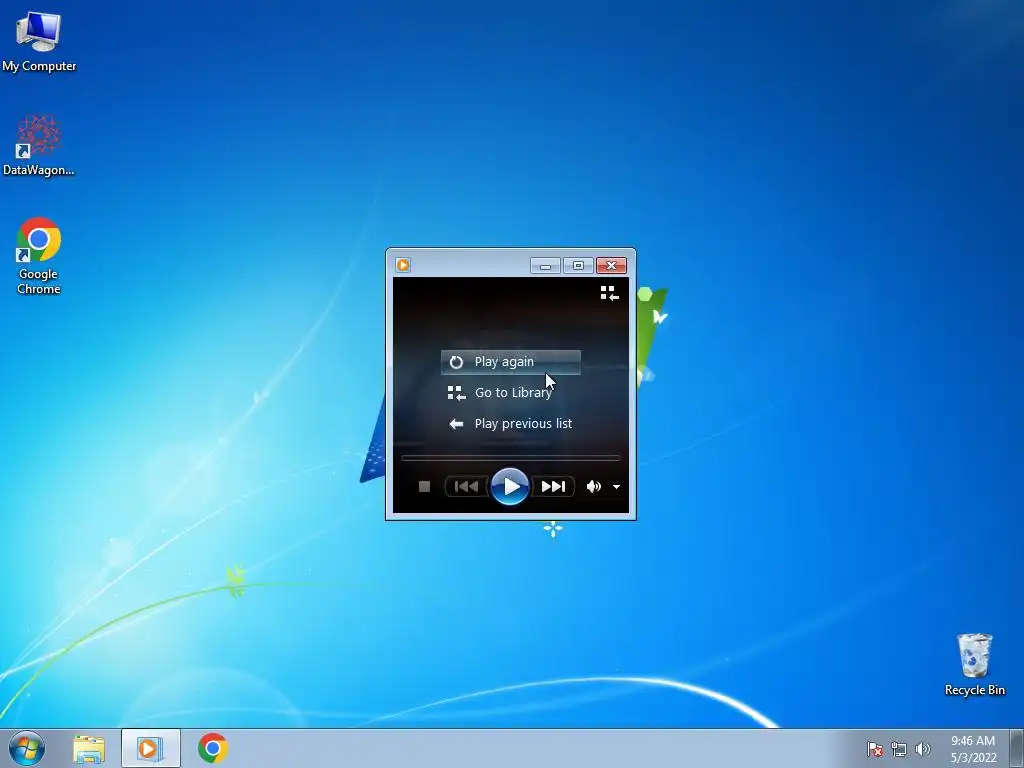Mute the player's speaker icon
This screenshot has height=768, width=1024.
click(594, 487)
